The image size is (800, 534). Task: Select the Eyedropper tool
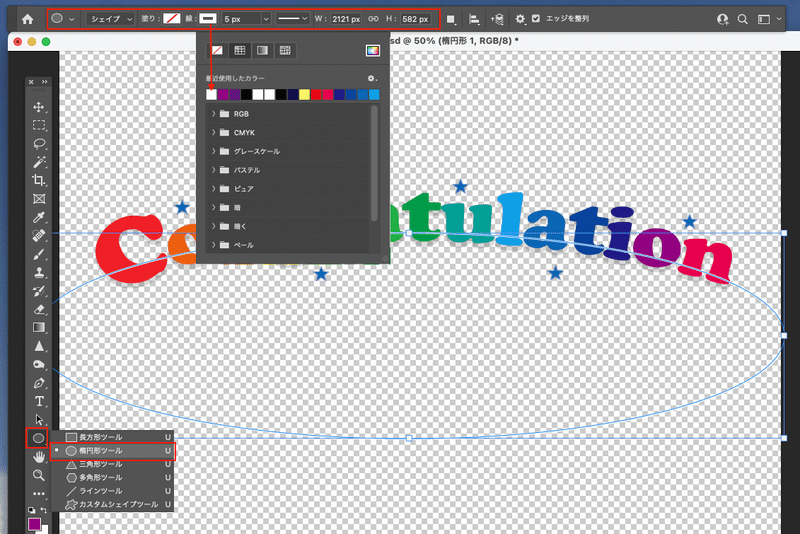pyautogui.click(x=39, y=217)
